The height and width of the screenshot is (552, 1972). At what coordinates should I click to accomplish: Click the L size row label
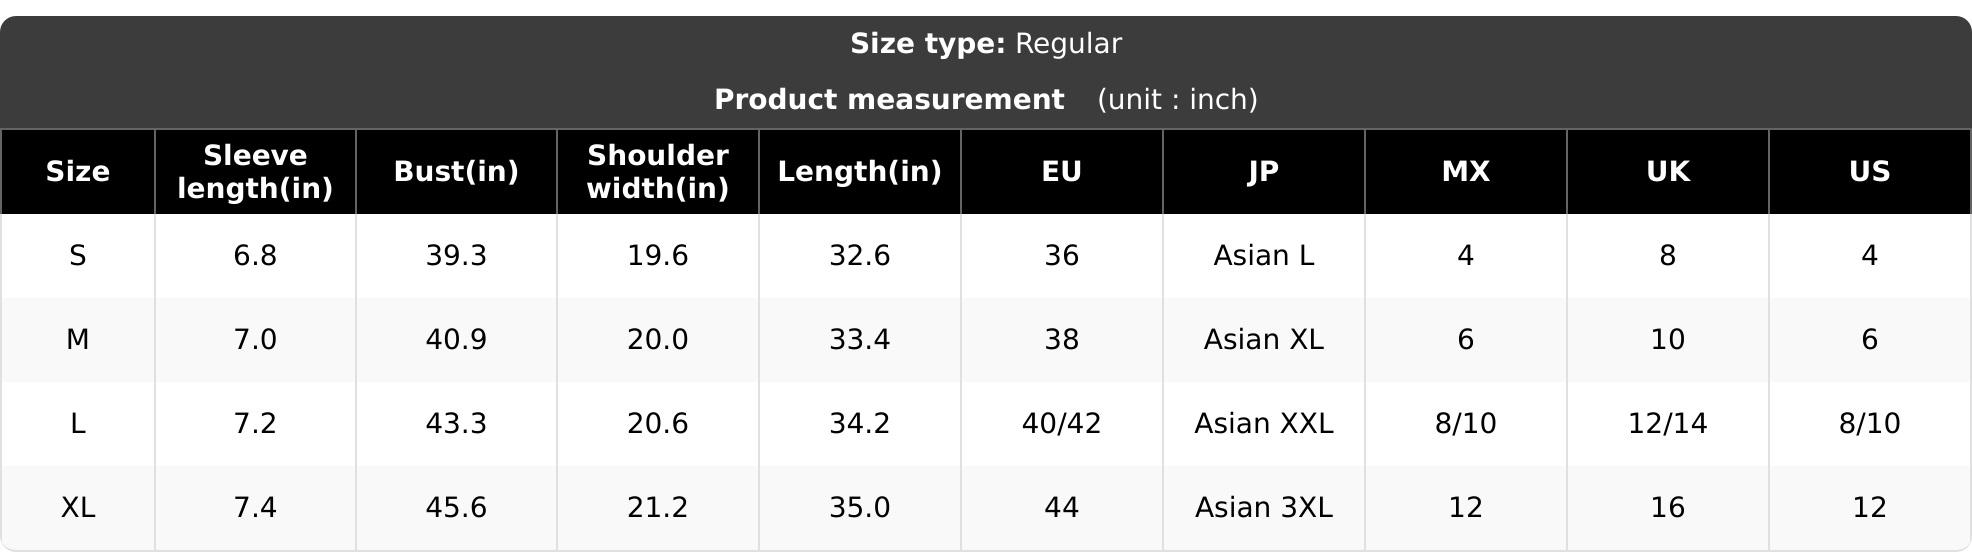[x=78, y=424]
